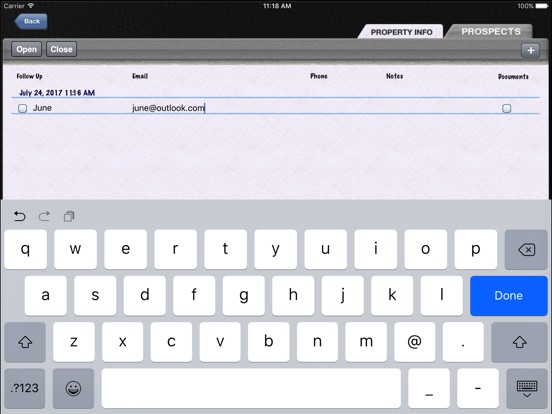
Task: Add a new prospect with plus button
Action: [531, 50]
